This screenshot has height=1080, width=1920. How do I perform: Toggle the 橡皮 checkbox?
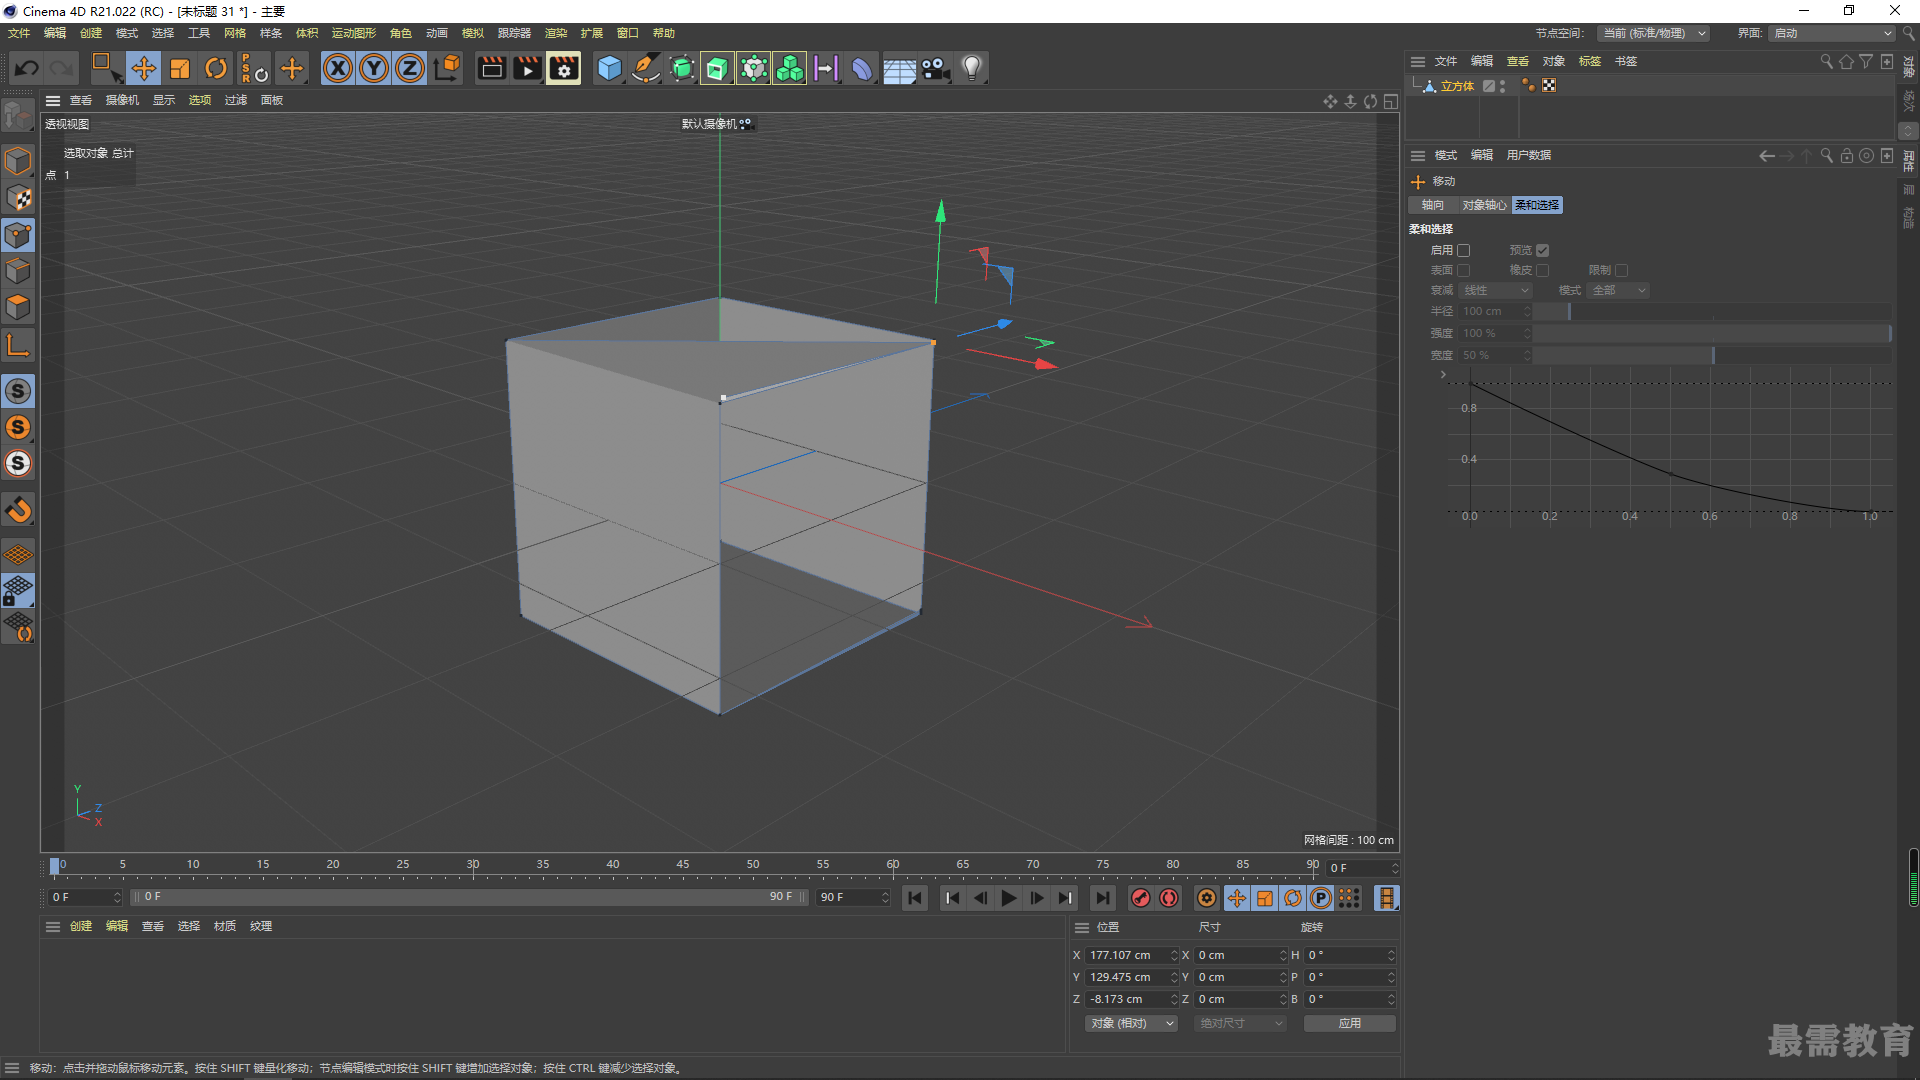(1543, 270)
